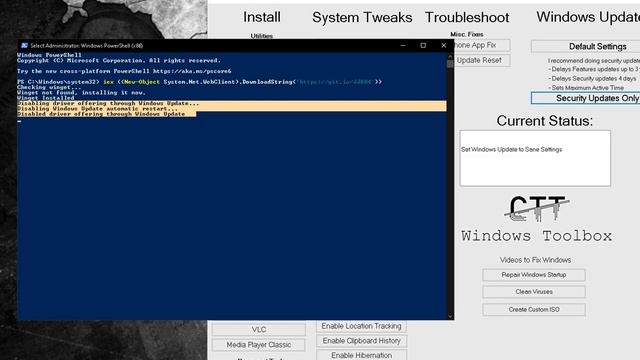Click the 'Videos to Fix Windows' label
The height and width of the screenshot is (360, 640).
535,260
